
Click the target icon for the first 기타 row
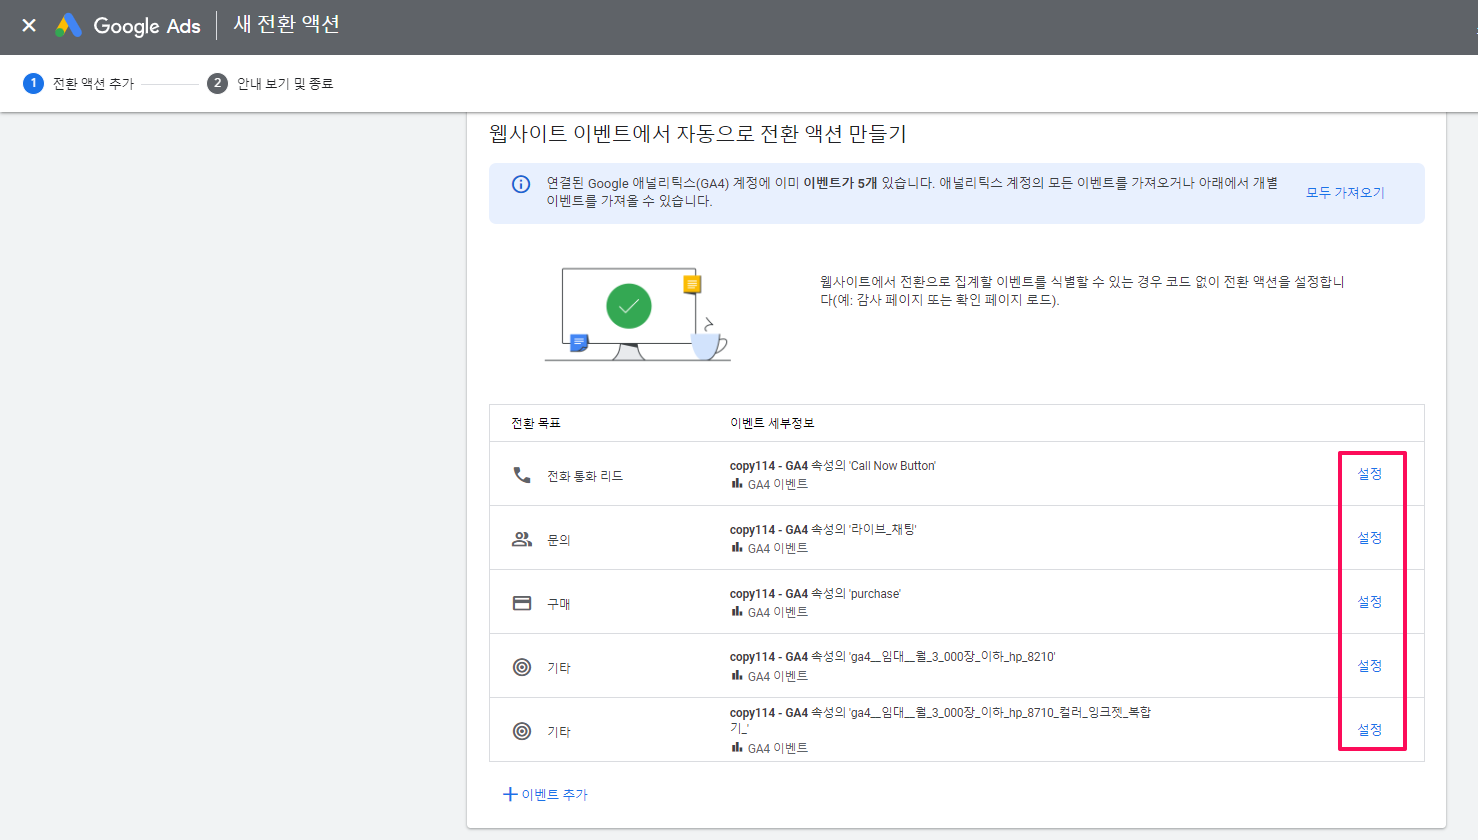pos(521,665)
